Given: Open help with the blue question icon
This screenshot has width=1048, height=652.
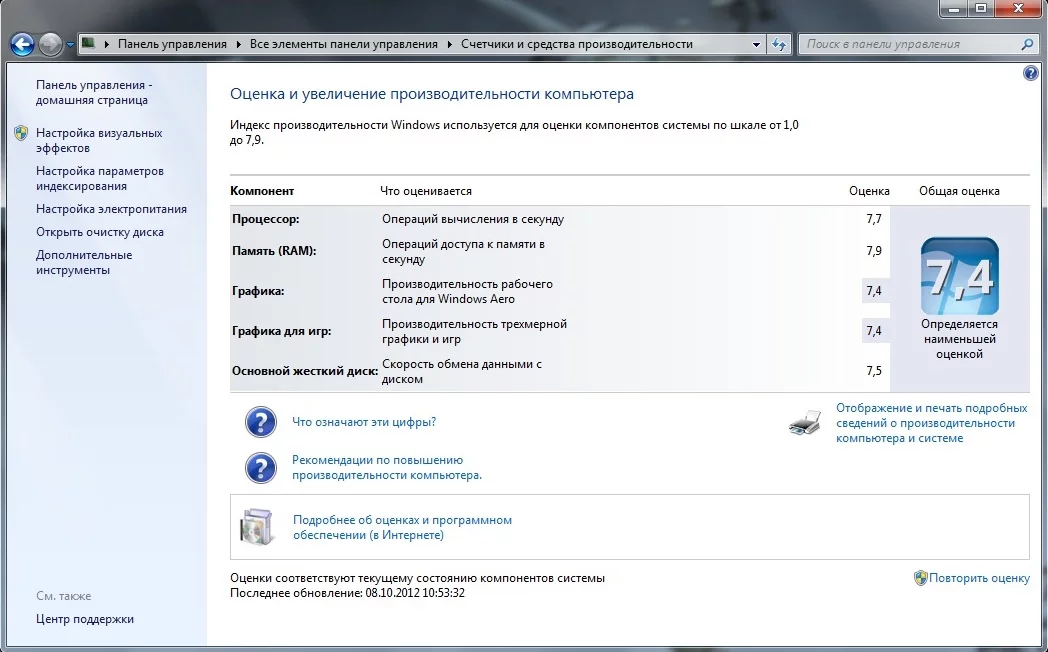Looking at the screenshot, I should click(1030, 73).
